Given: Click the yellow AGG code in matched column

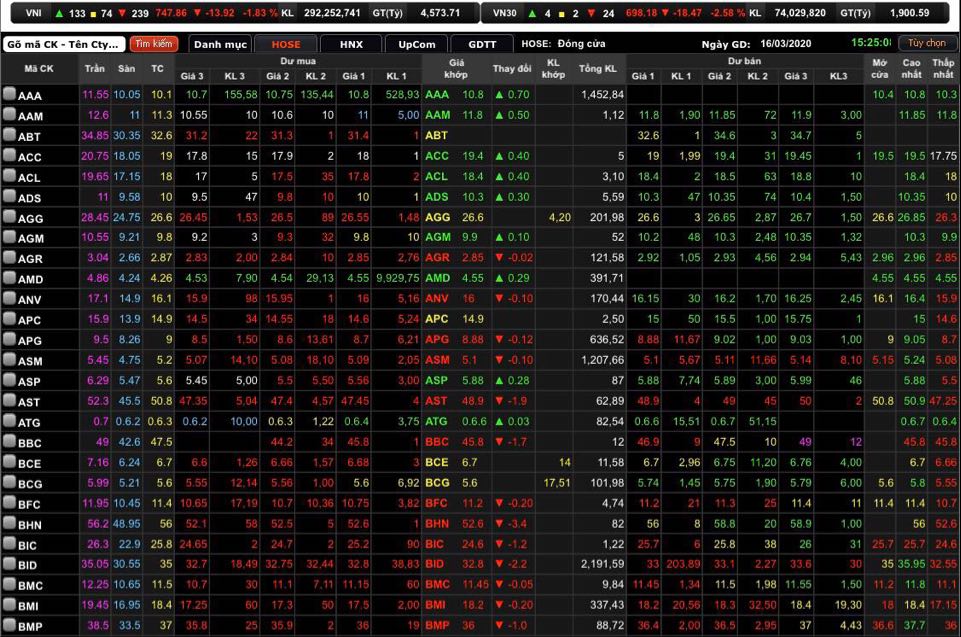Looking at the screenshot, I should coord(438,217).
